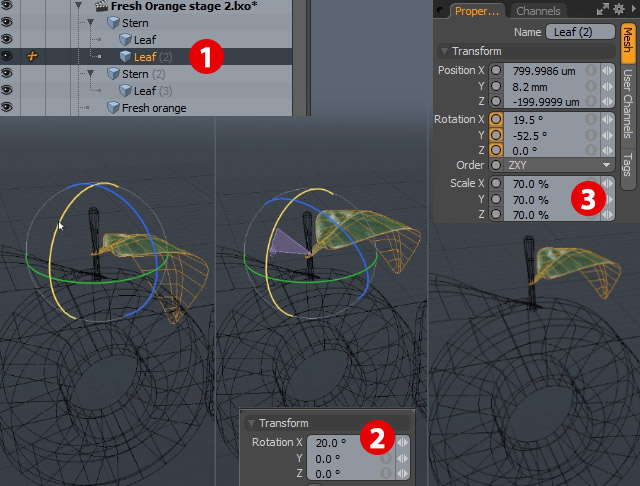Click the Name field containing Leaf (2)

coord(580,32)
